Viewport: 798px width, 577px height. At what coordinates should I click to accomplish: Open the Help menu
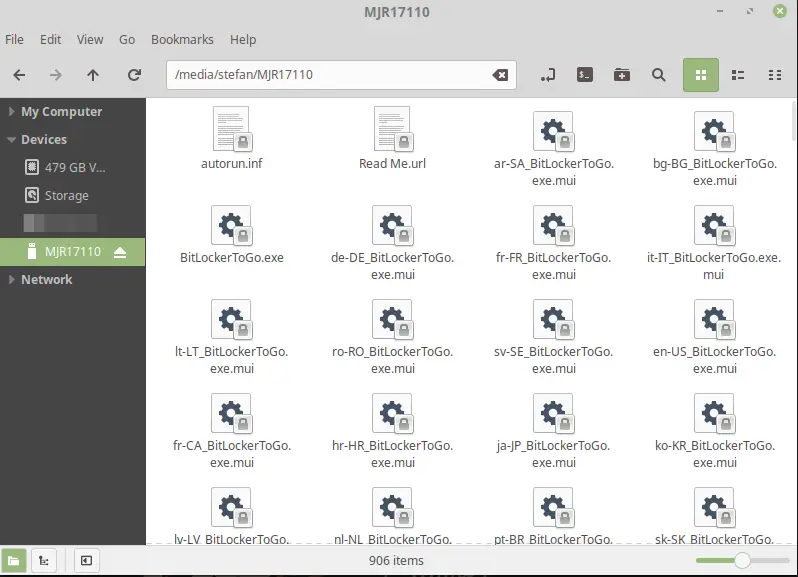(x=243, y=40)
